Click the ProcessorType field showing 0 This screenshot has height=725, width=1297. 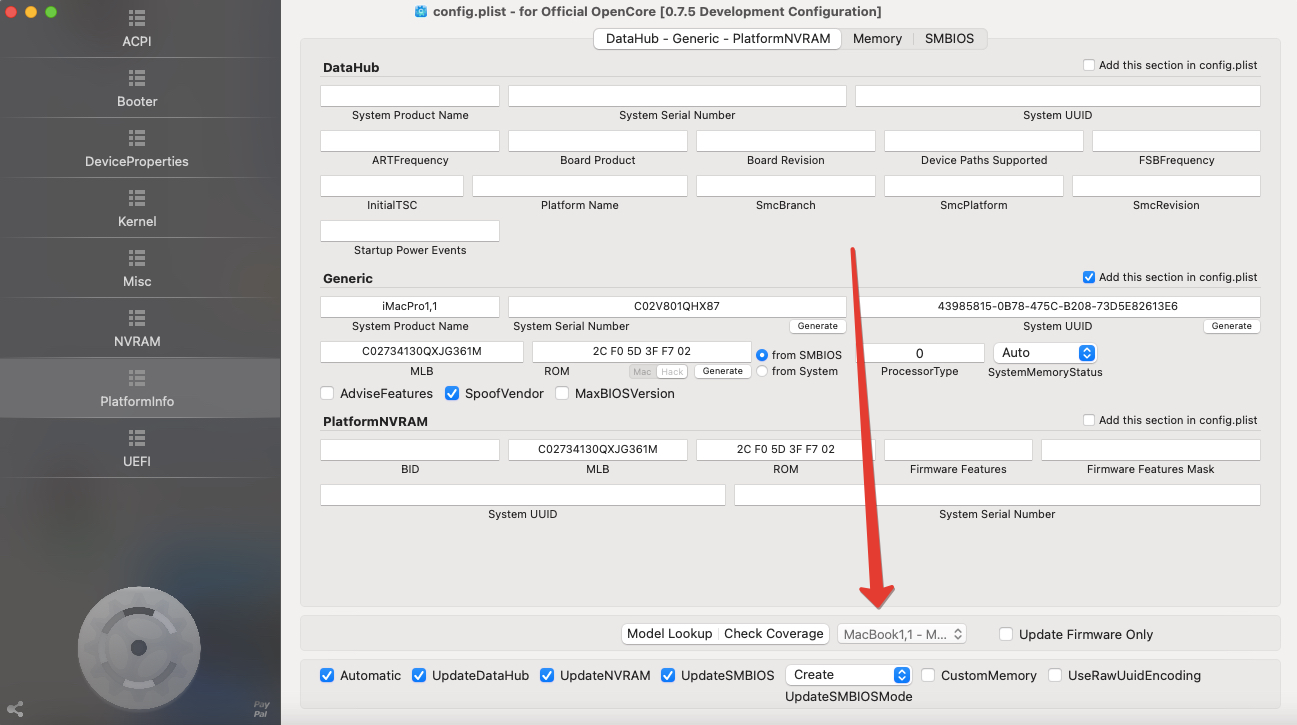[x=920, y=353]
